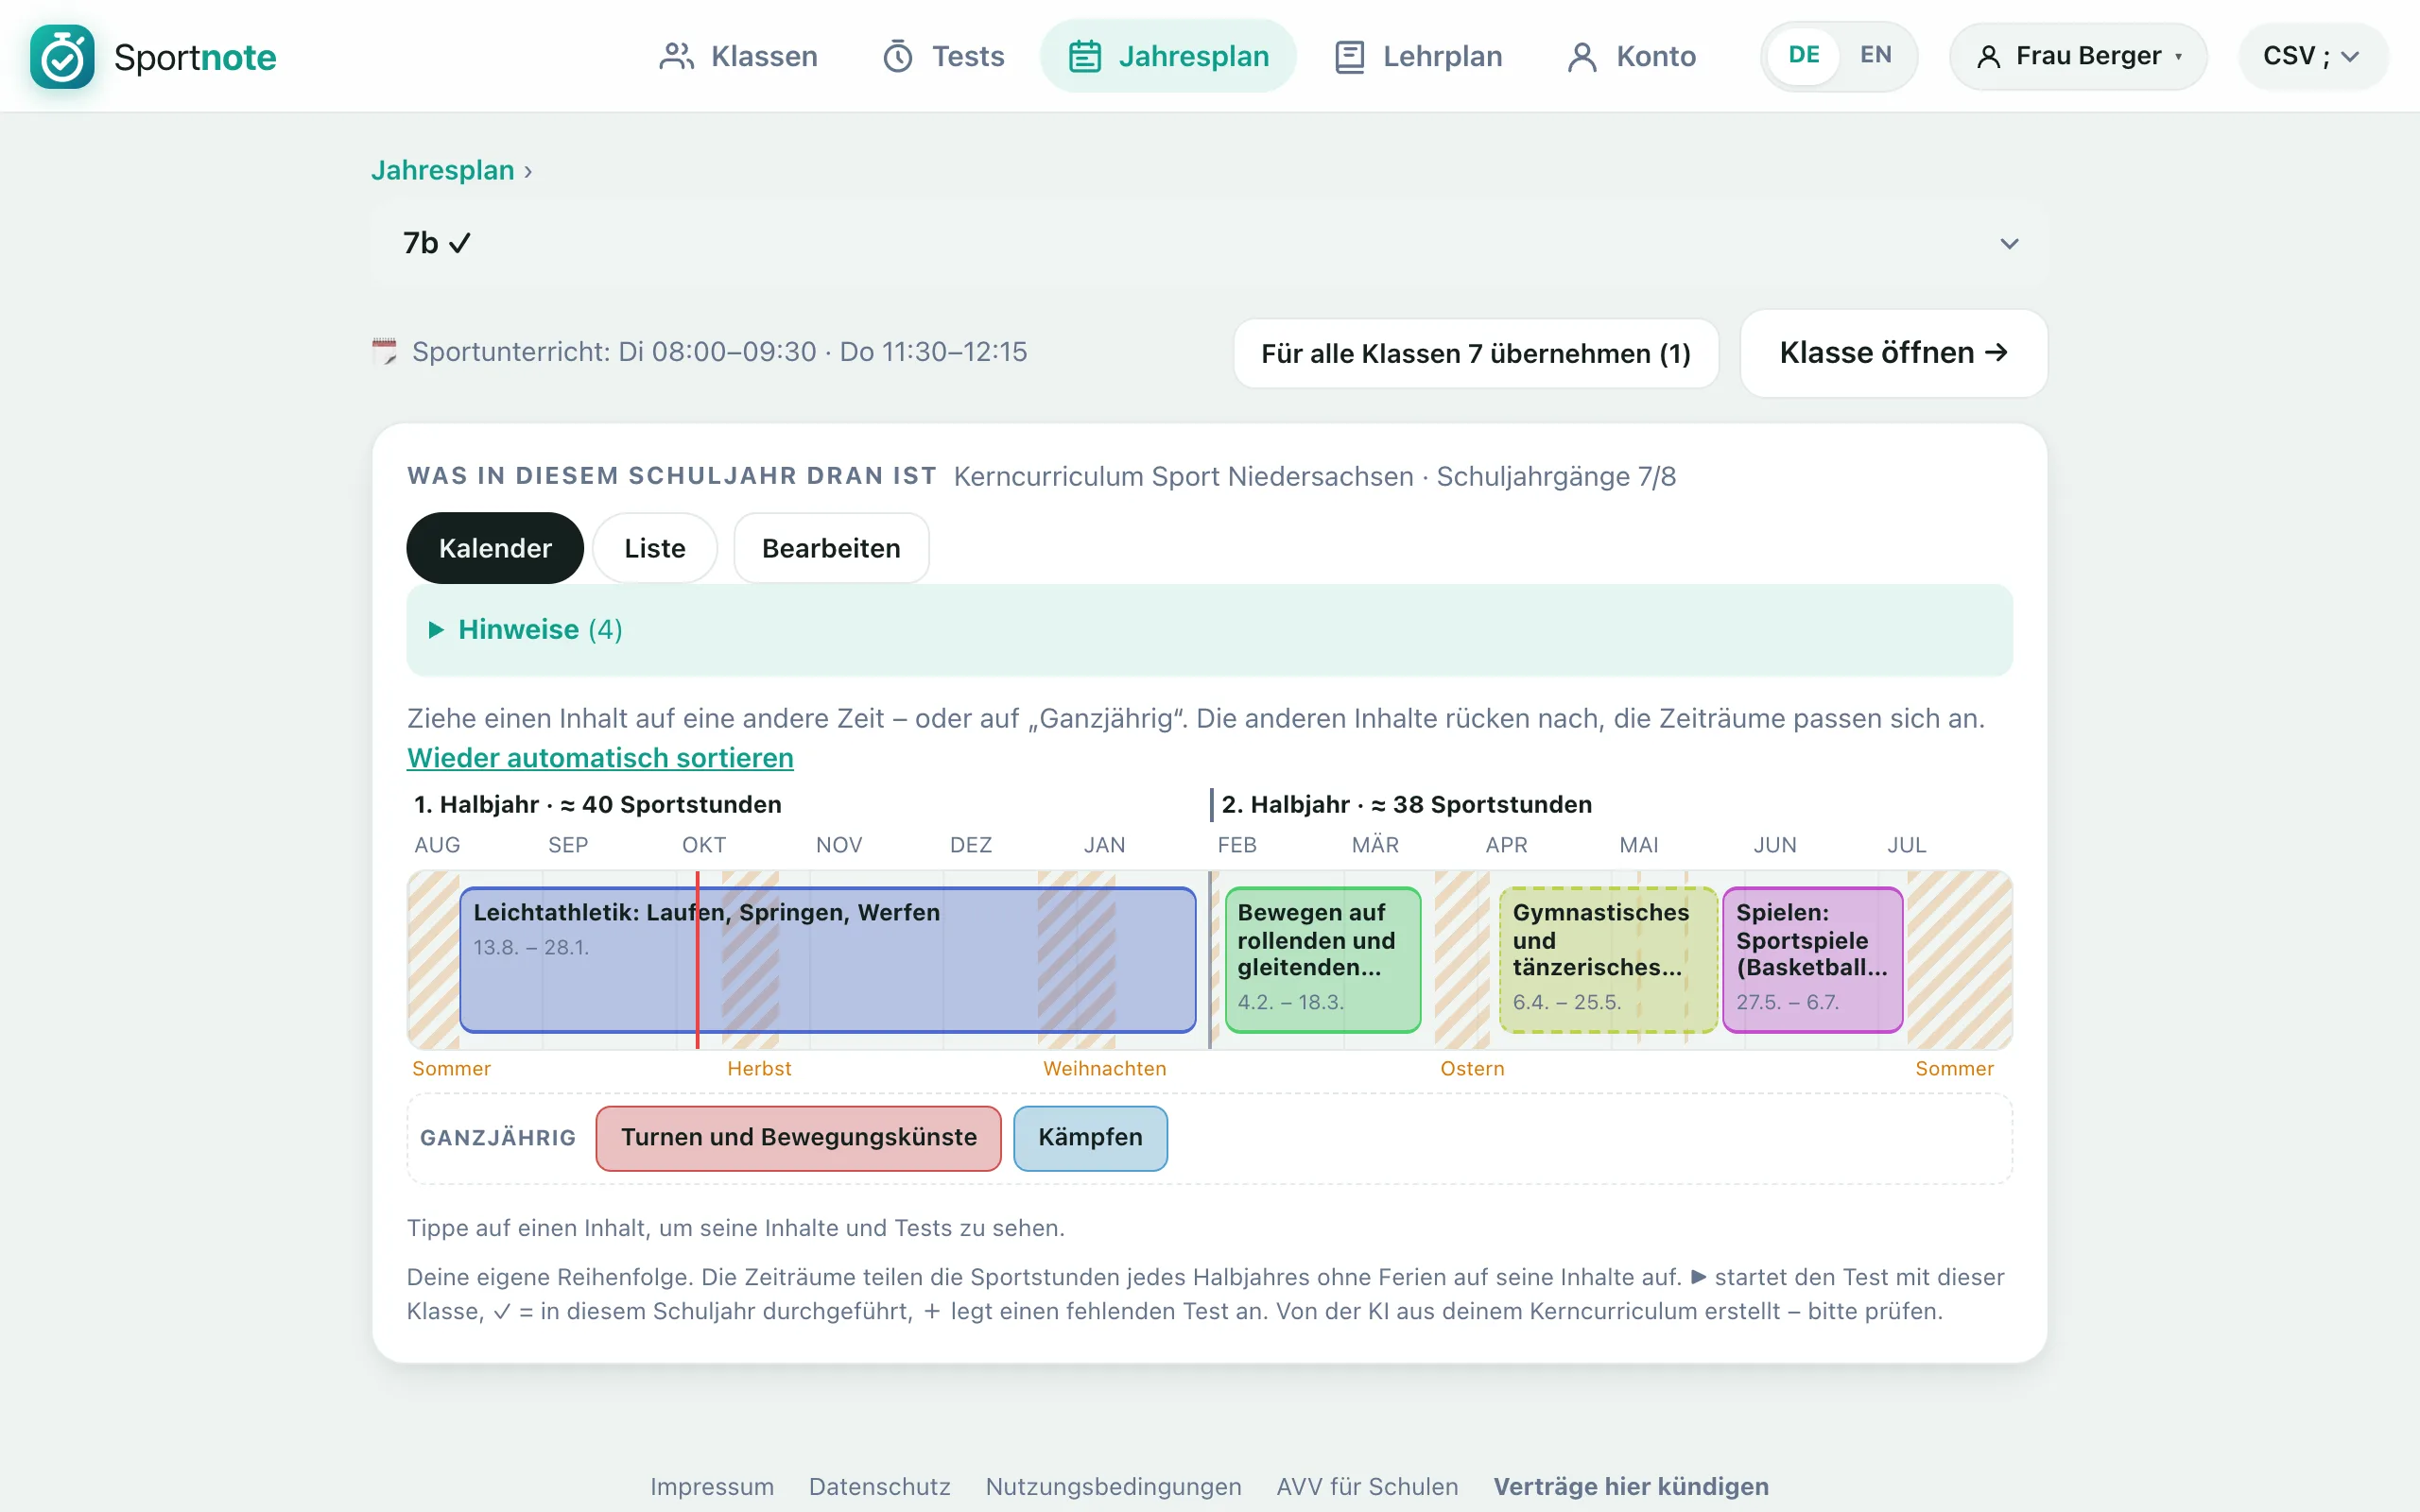
Task: Open the Frau Berger user menu
Action: [x=2078, y=56]
